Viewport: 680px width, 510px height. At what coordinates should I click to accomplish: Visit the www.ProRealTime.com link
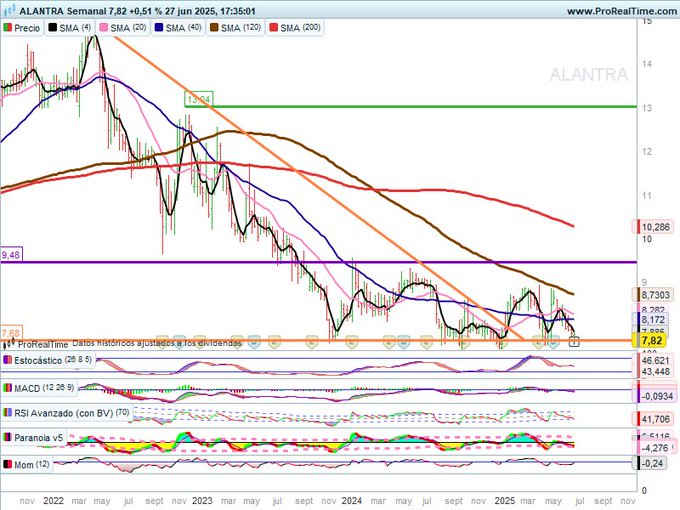click(x=621, y=11)
